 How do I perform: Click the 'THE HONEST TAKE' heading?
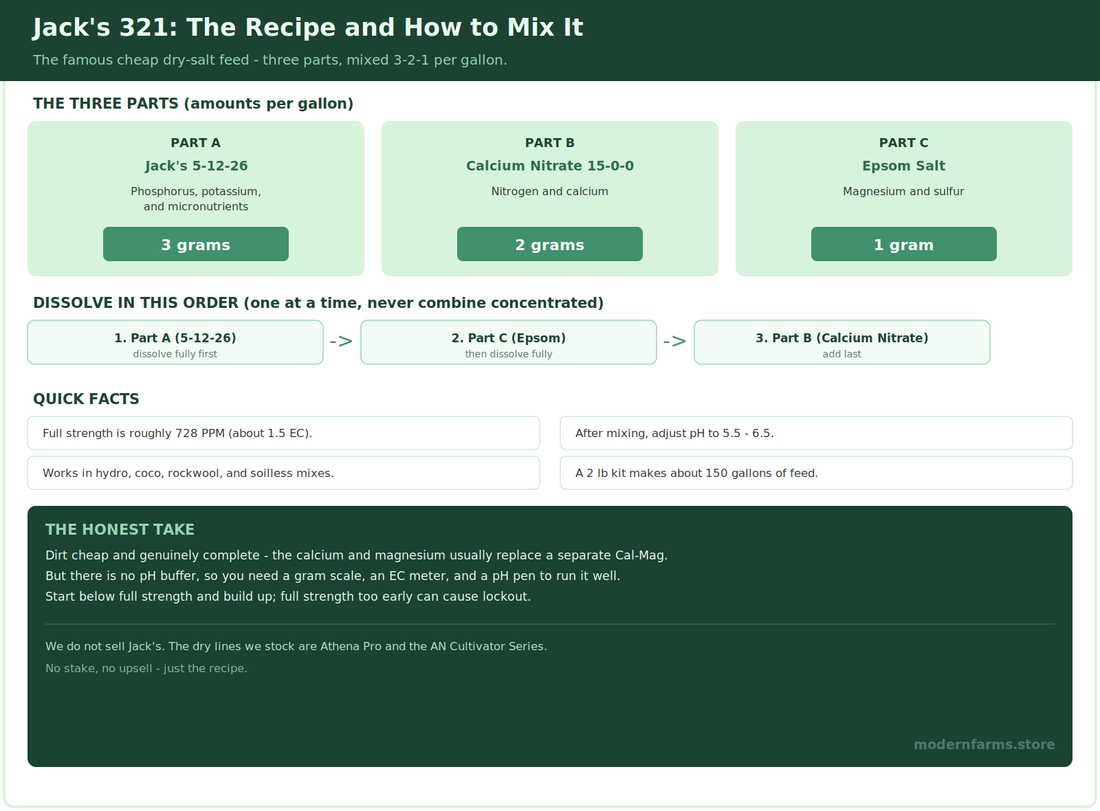120,530
